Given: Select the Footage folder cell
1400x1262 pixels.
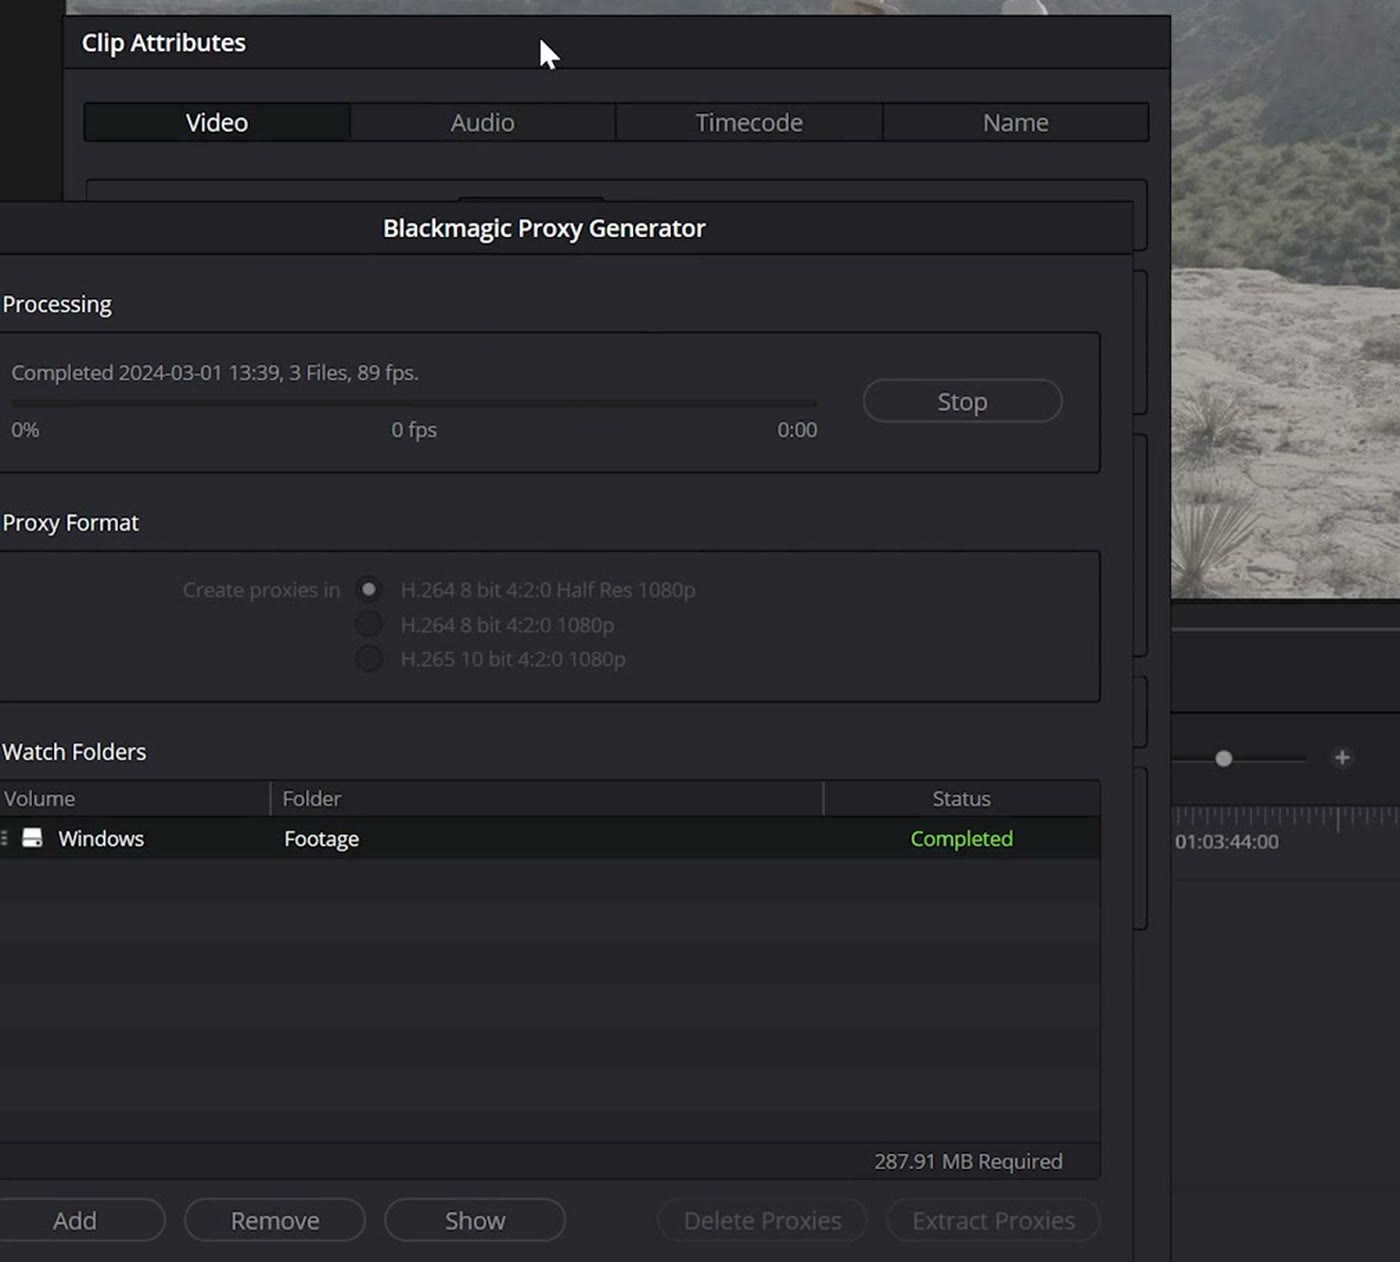Looking at the screenshot, I should [321, 838].
